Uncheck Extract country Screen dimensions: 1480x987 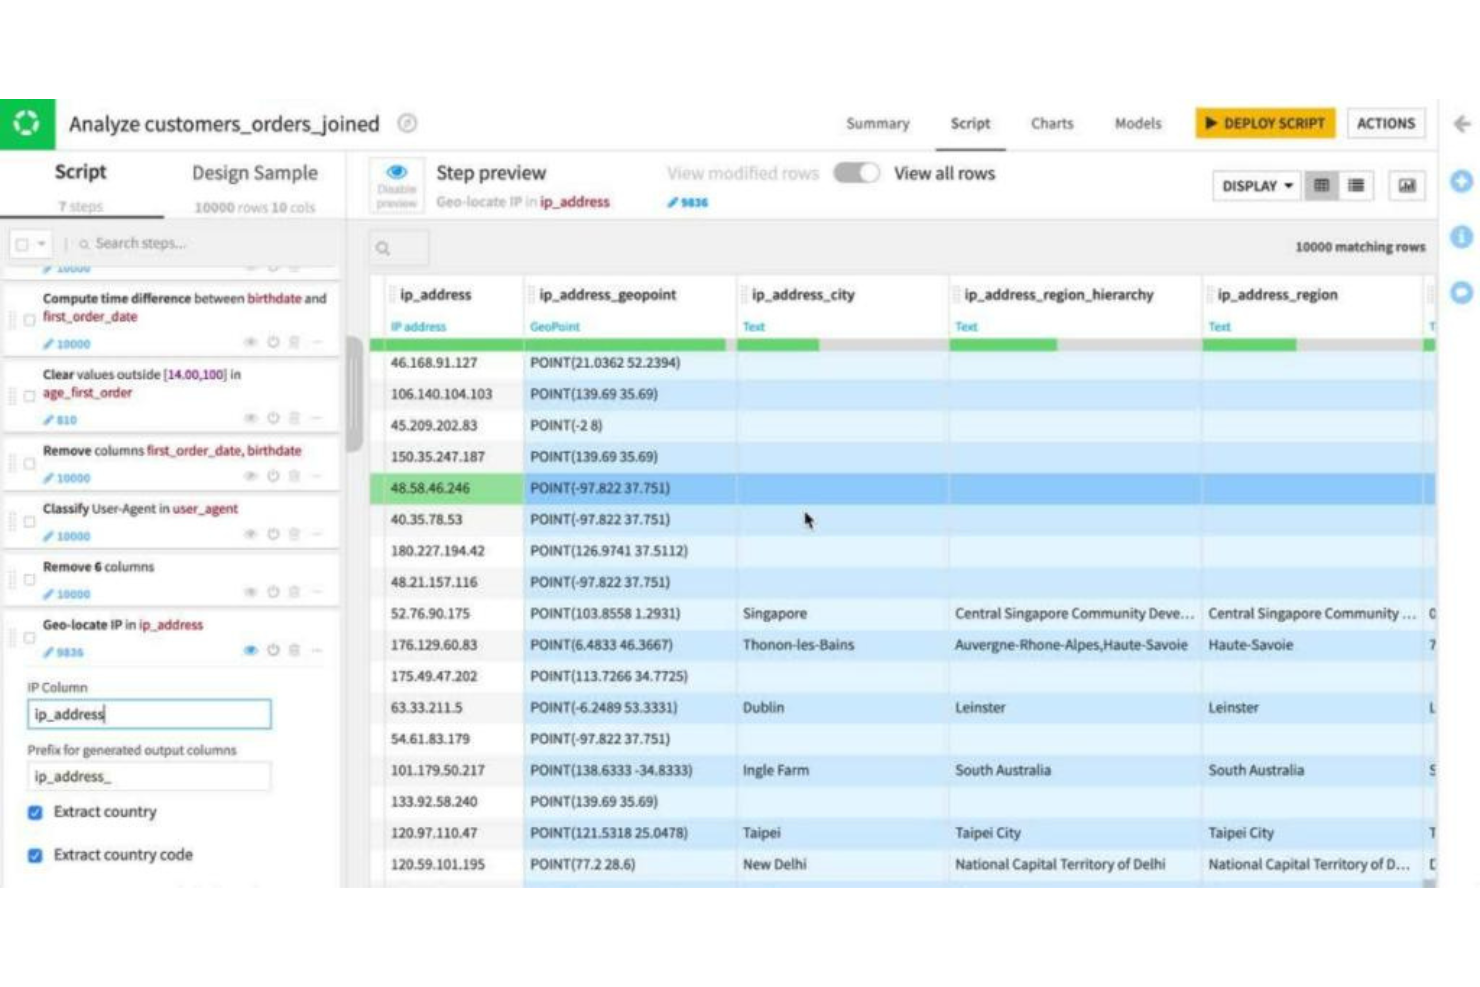coord(35,812)
